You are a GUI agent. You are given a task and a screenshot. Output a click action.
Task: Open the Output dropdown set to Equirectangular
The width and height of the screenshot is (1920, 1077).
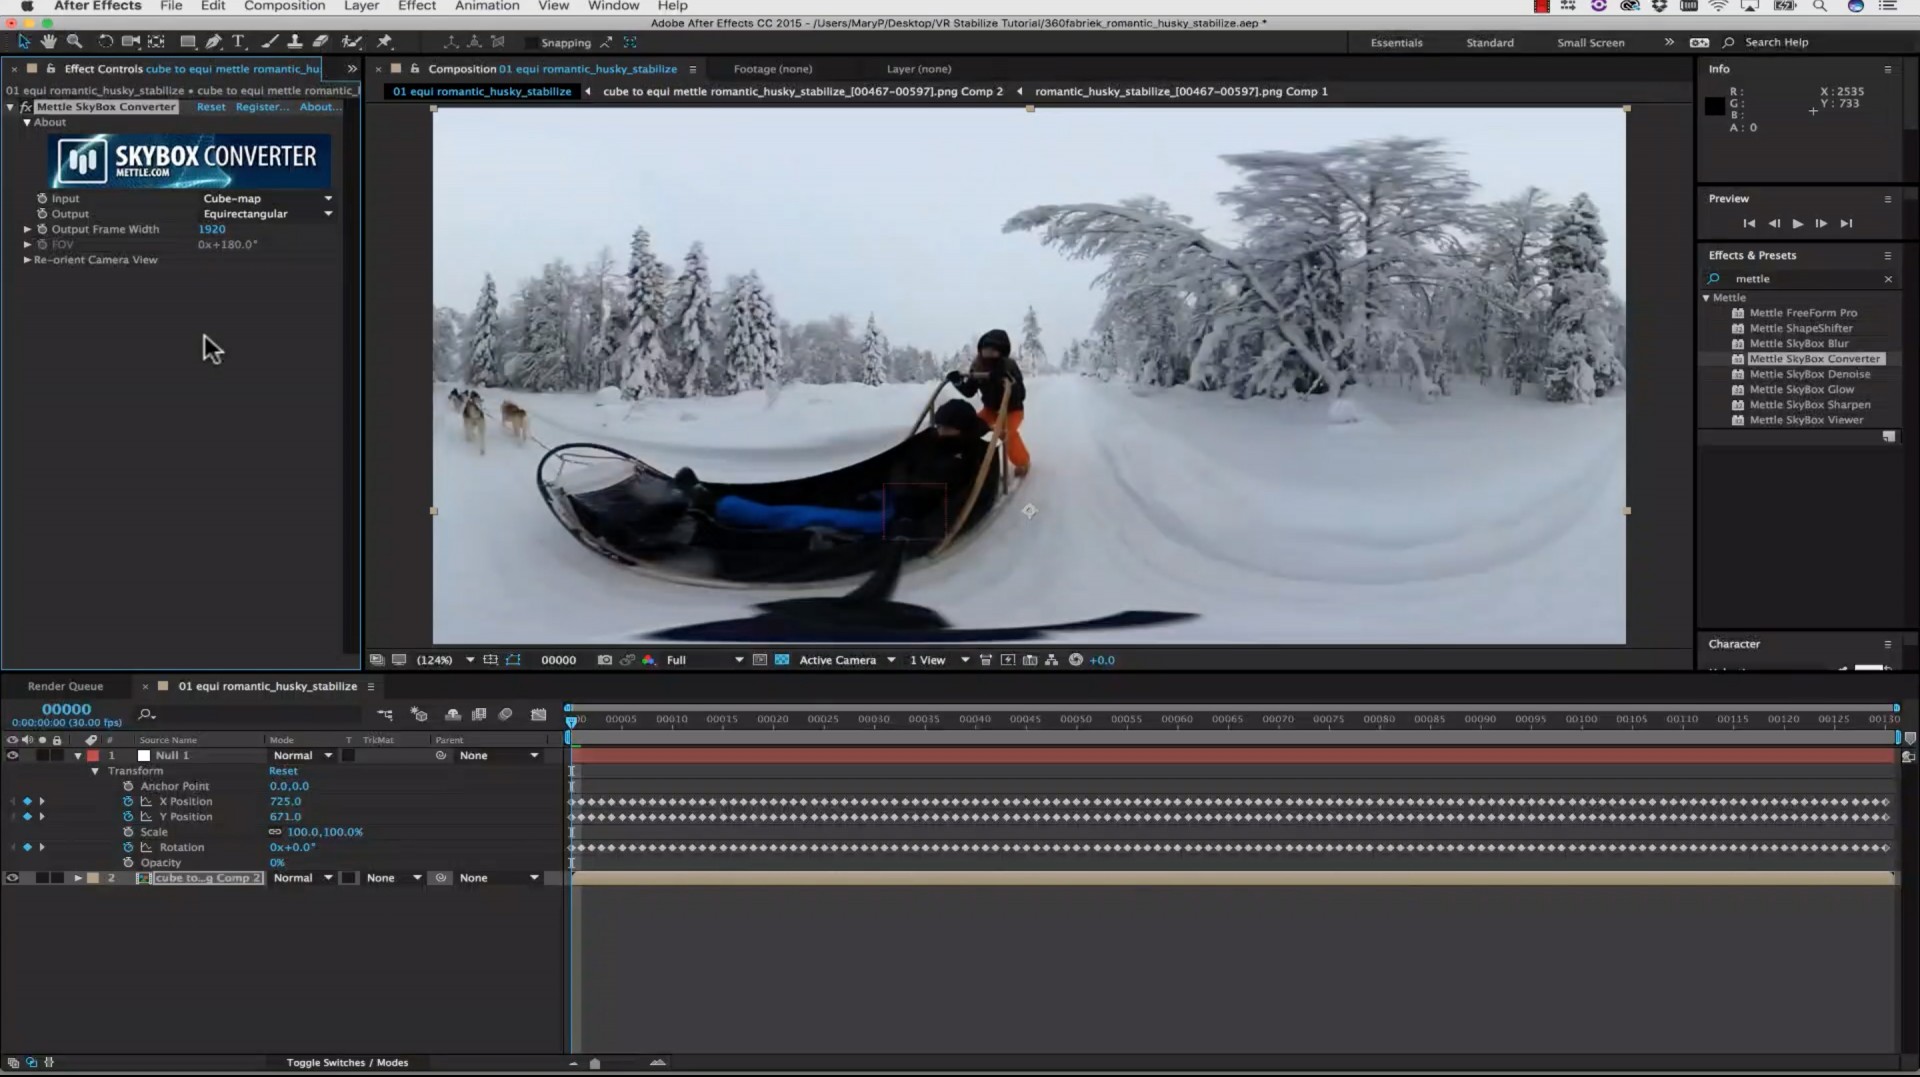[x=266, y=214]
